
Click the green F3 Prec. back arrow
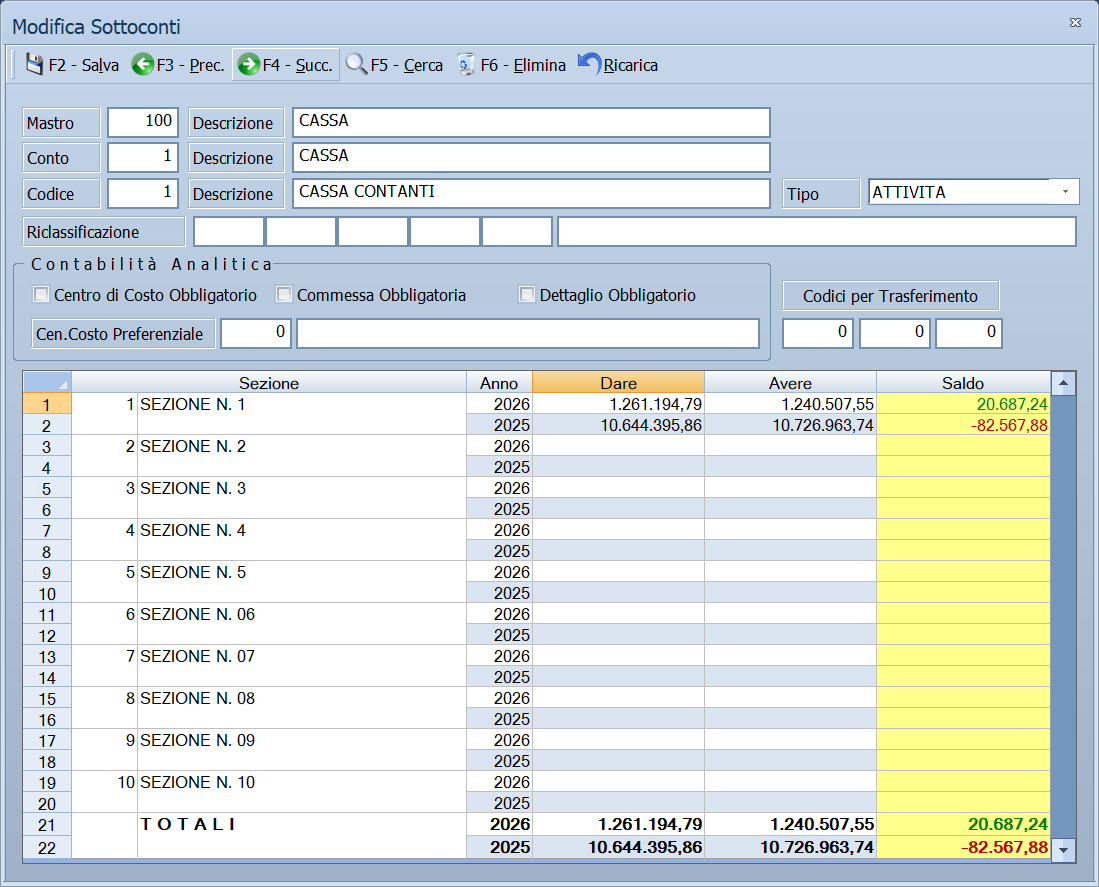click(143, 64)
